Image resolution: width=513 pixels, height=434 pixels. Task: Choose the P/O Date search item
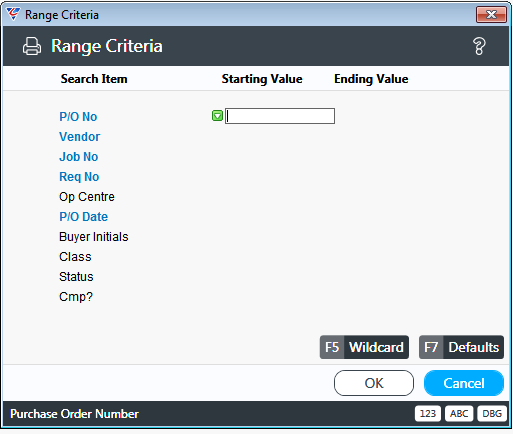point(84,217)
